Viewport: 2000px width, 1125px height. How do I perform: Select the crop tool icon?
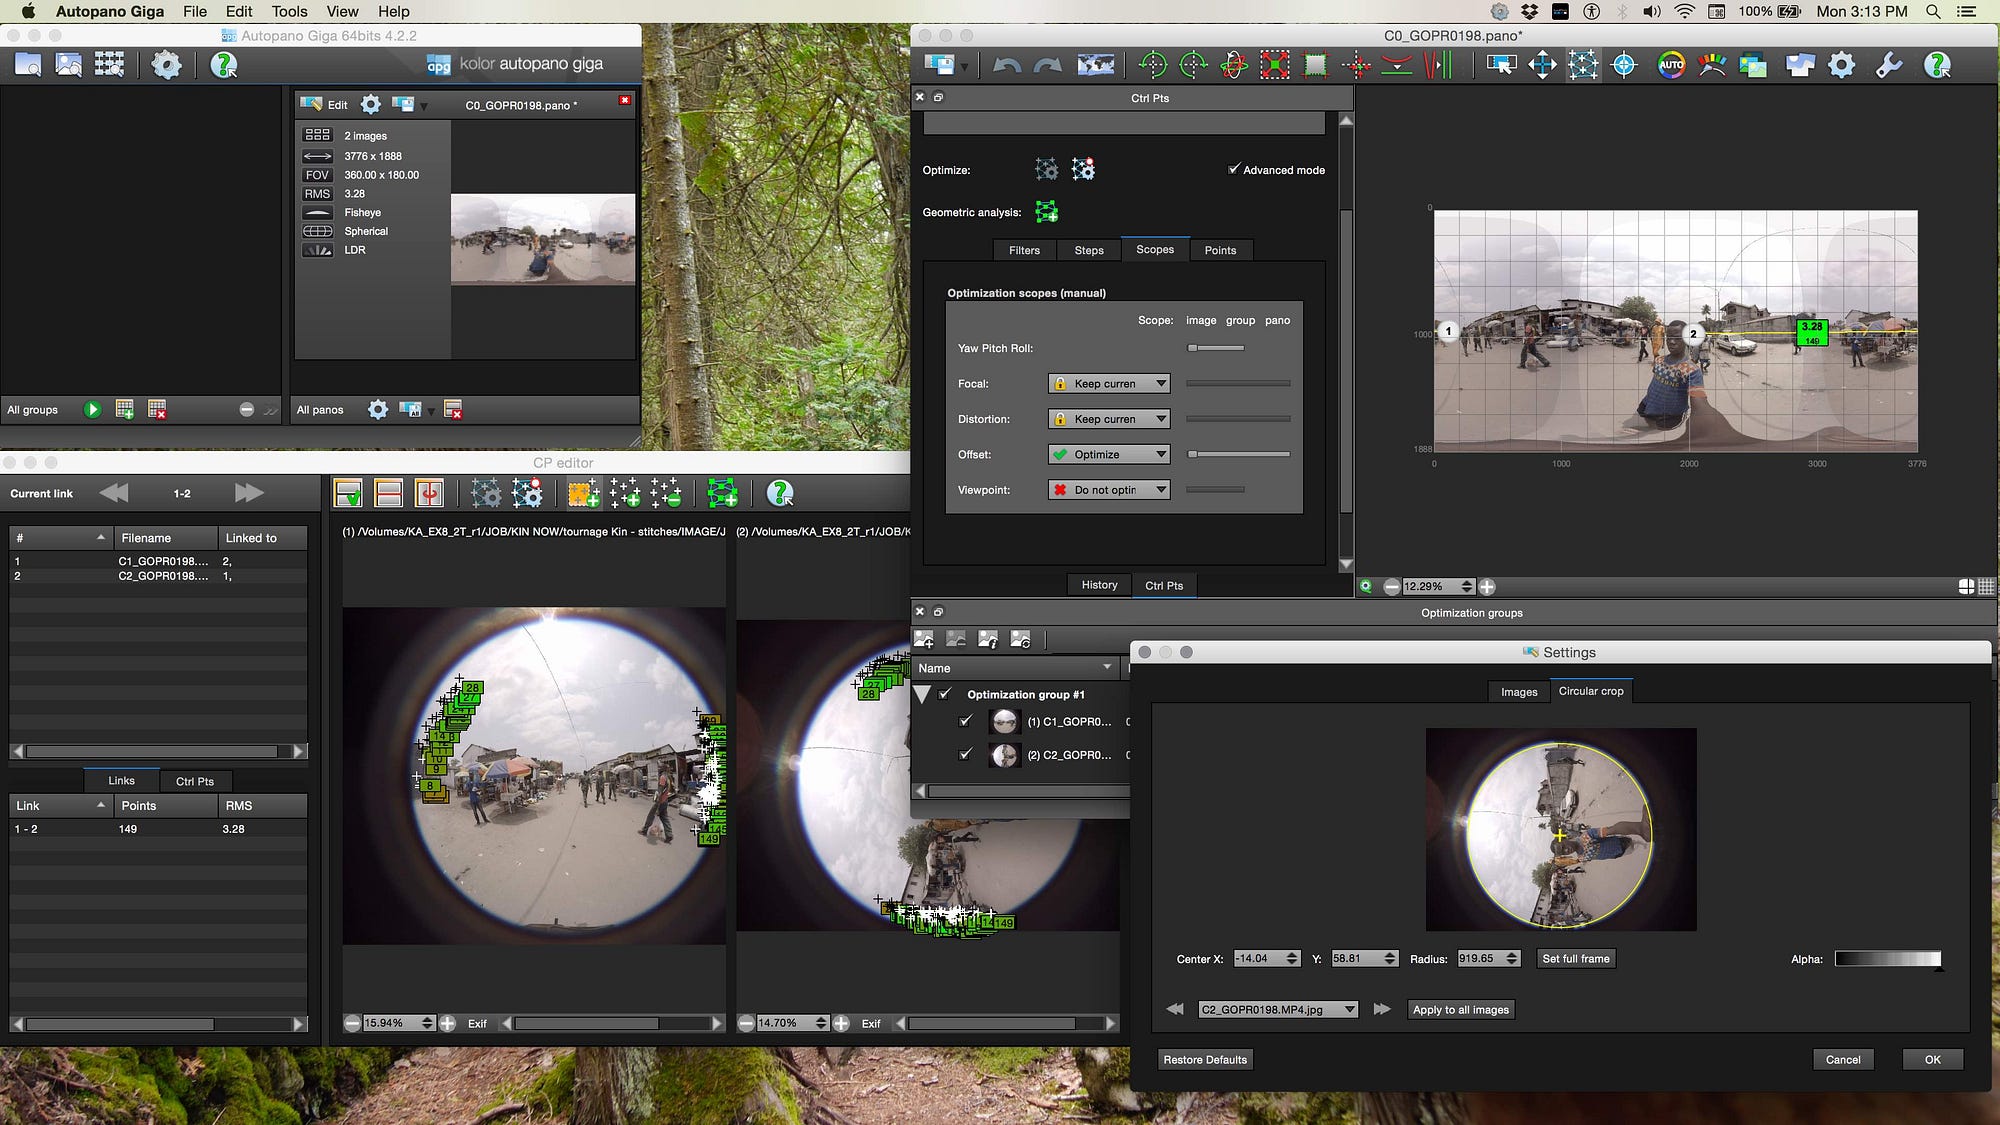[1316, 65]
